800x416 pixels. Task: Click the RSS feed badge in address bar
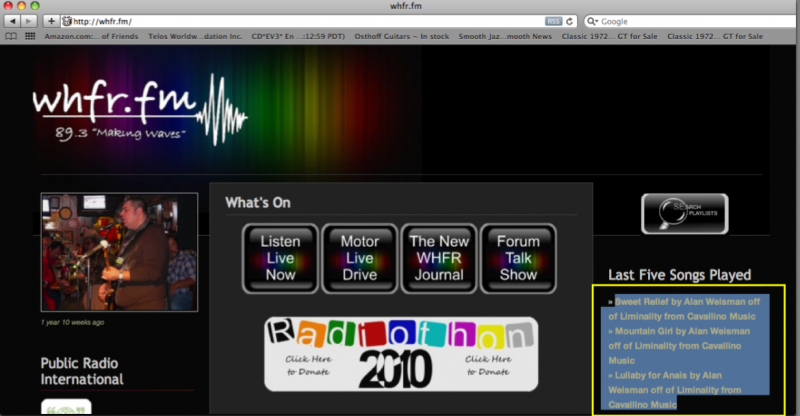pyautogui.click(x=552, y=21)
